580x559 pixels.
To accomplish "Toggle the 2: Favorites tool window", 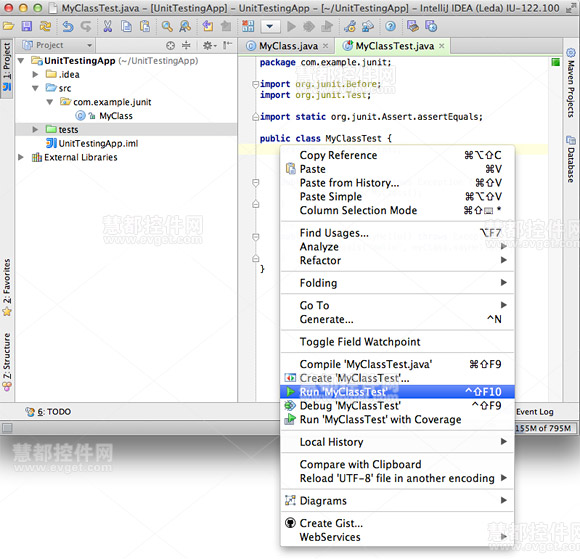I will (x=7, y=287).
